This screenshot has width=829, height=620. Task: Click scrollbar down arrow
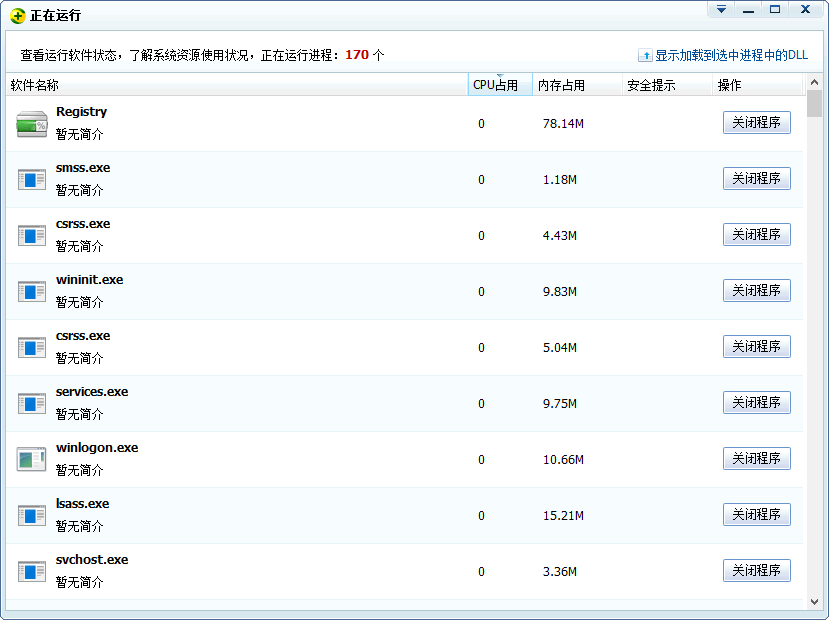pyautogui.click(x=814, y=602)
